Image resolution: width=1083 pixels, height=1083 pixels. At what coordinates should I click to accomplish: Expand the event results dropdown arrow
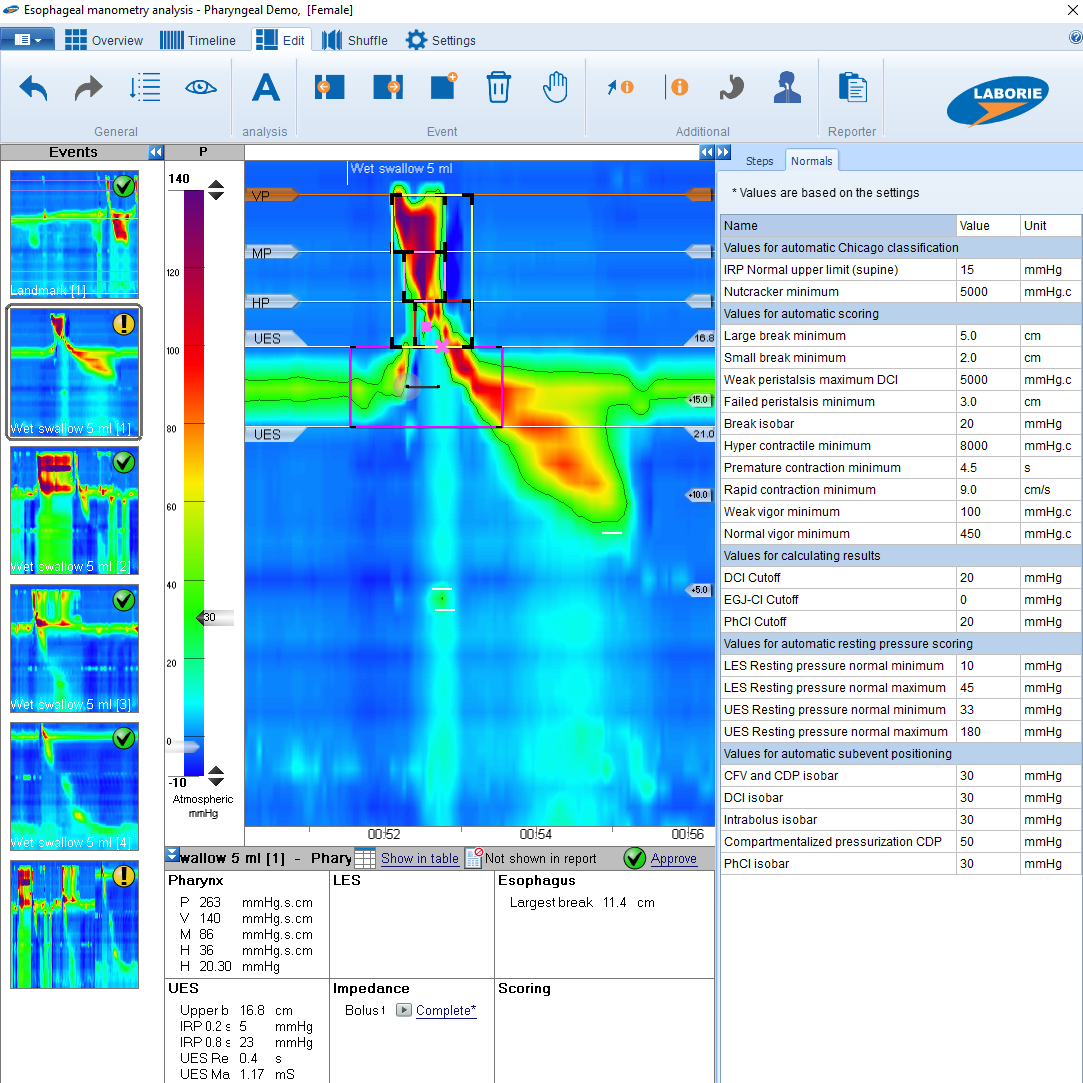172,855
